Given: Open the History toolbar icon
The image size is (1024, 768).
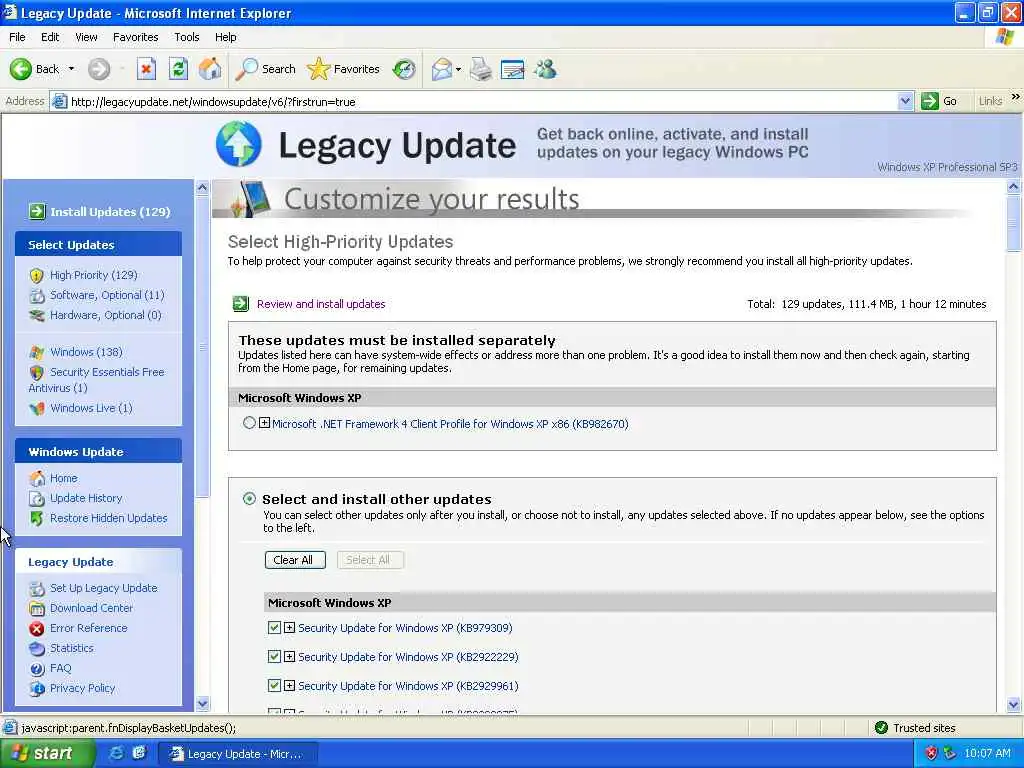Looking at the screenshot, I should coord(404,69).
